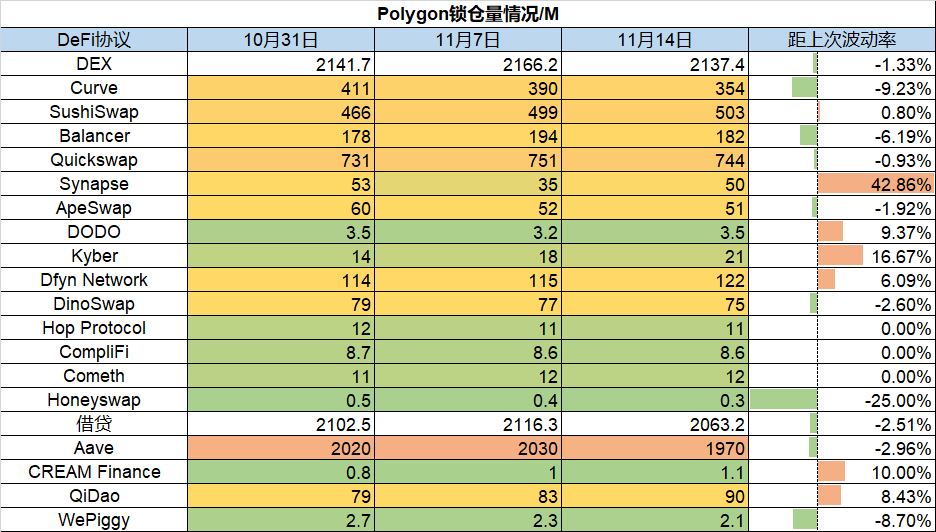Click the -9.23% change cell
936x532 pixels.
pos(842,88)
